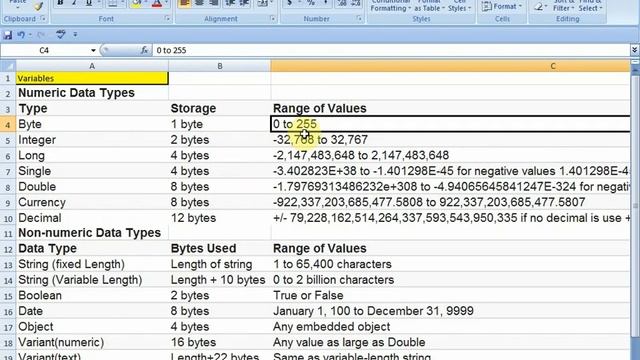640x360 pixels.
Task: Select the 'Numeric Data Types' heading cell
Action: click(x=92, y=93)
